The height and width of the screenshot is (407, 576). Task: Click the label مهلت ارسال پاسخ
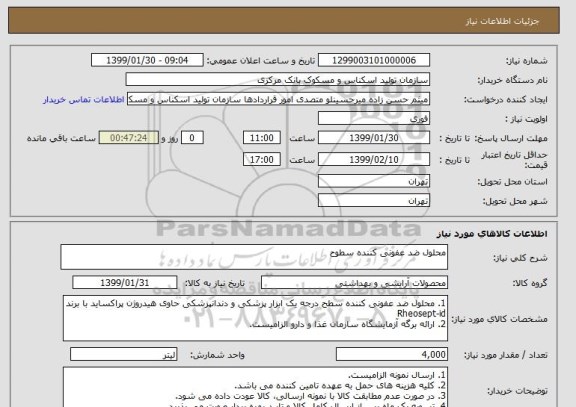(511, 138)
